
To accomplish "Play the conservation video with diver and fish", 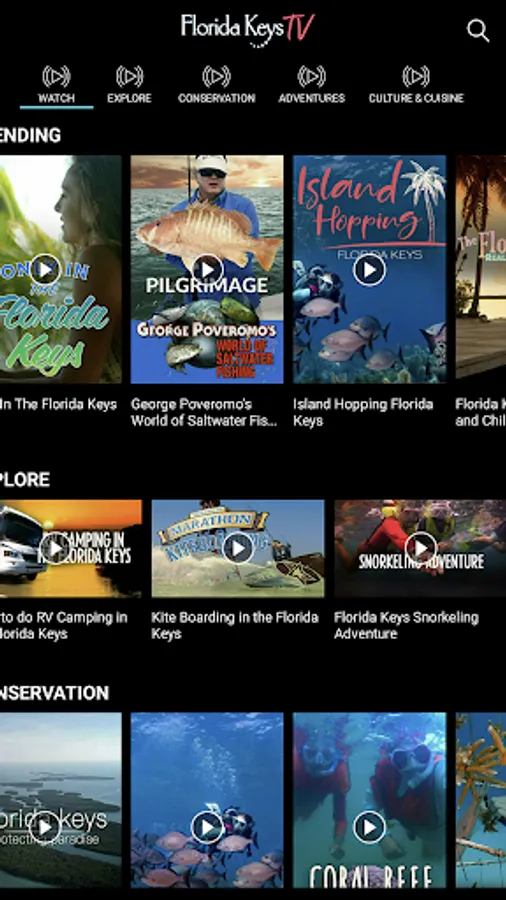I will [207, 827].
